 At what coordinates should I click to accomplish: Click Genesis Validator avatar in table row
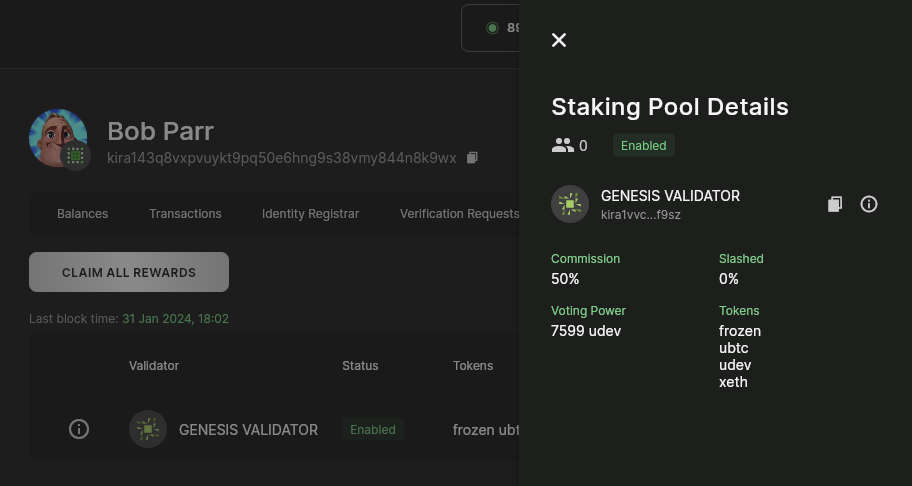click(148, 429)
